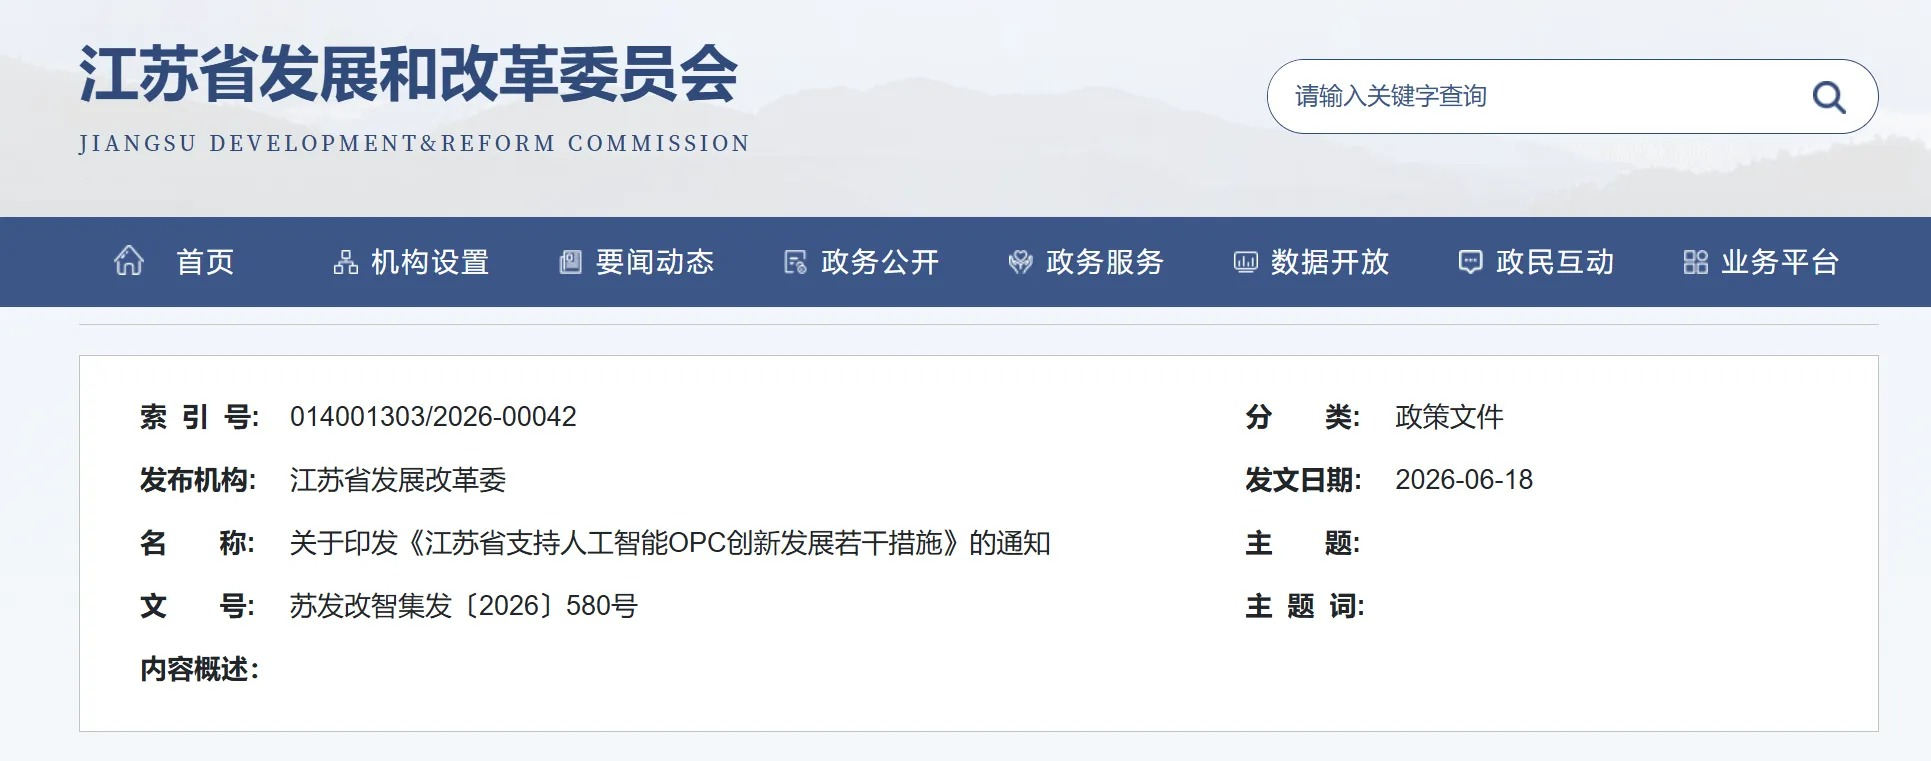Click the organization chart icon beside 机构设置

pos(346,262)
